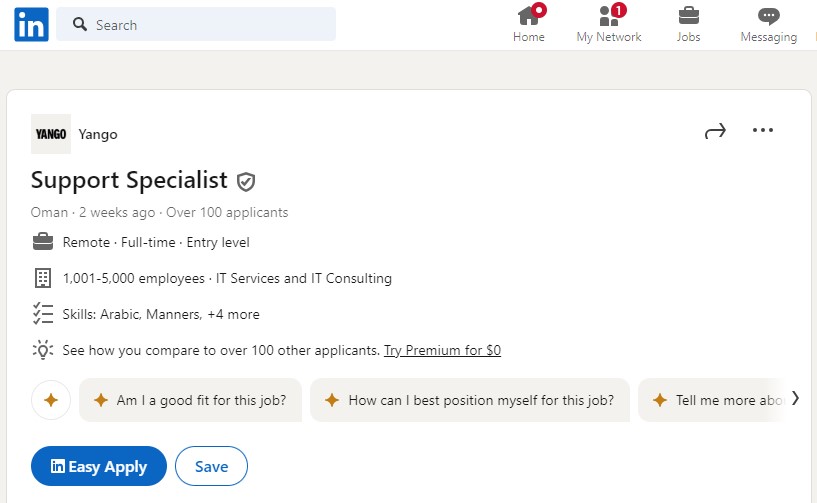Open the three-dot more options menu
The width and height of the screenshot is (817, 503).
pos(763,130)
